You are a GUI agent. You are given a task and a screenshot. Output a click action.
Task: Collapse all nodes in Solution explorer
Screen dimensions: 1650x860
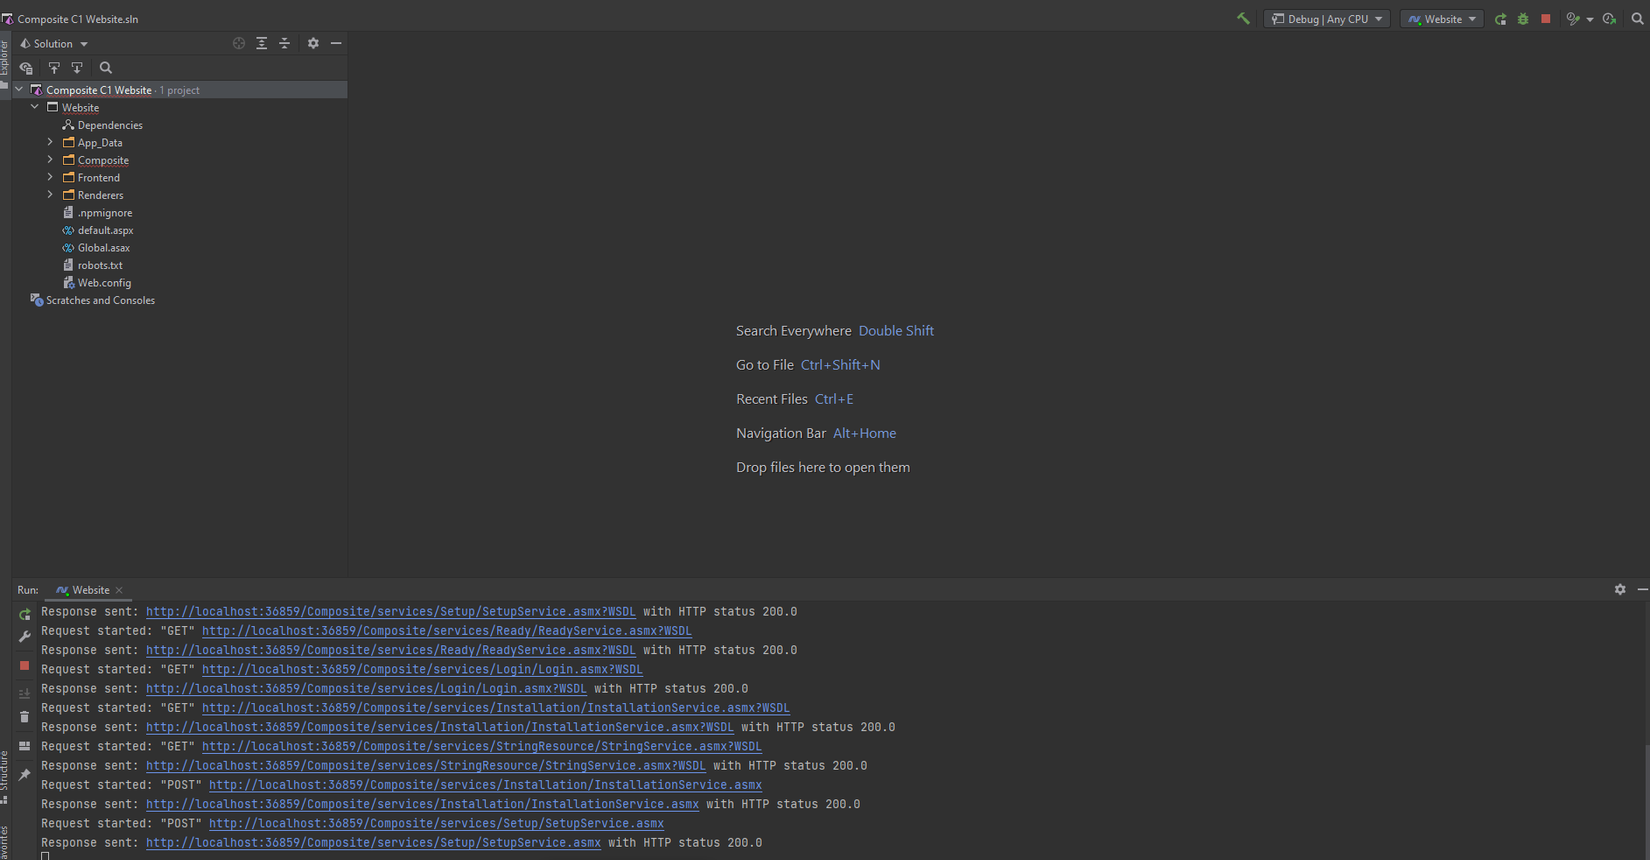tap(285, 44)
